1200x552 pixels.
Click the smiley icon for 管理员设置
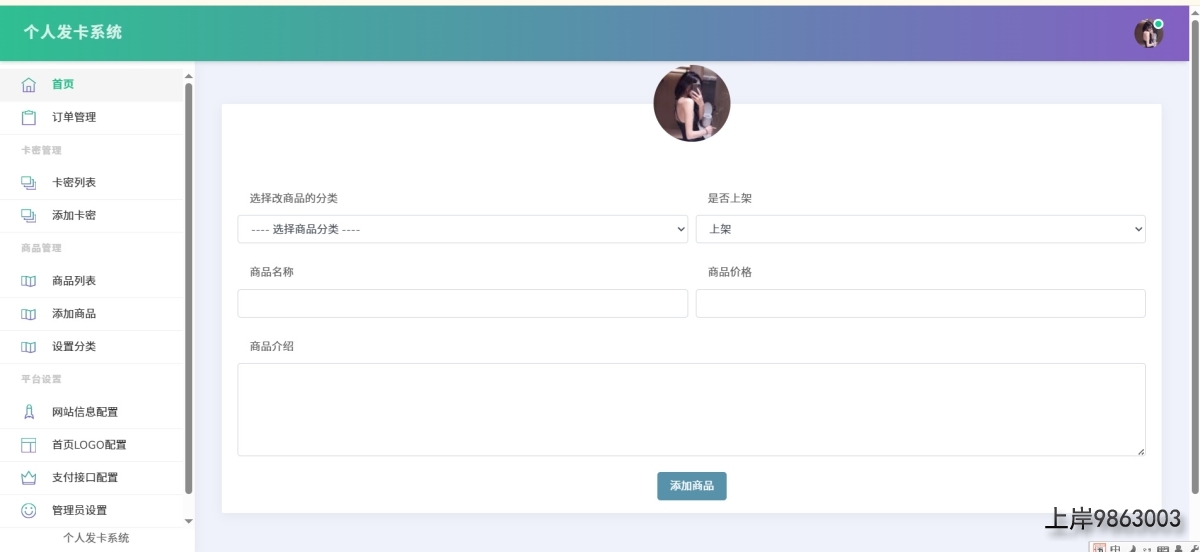tap(29, 511)
